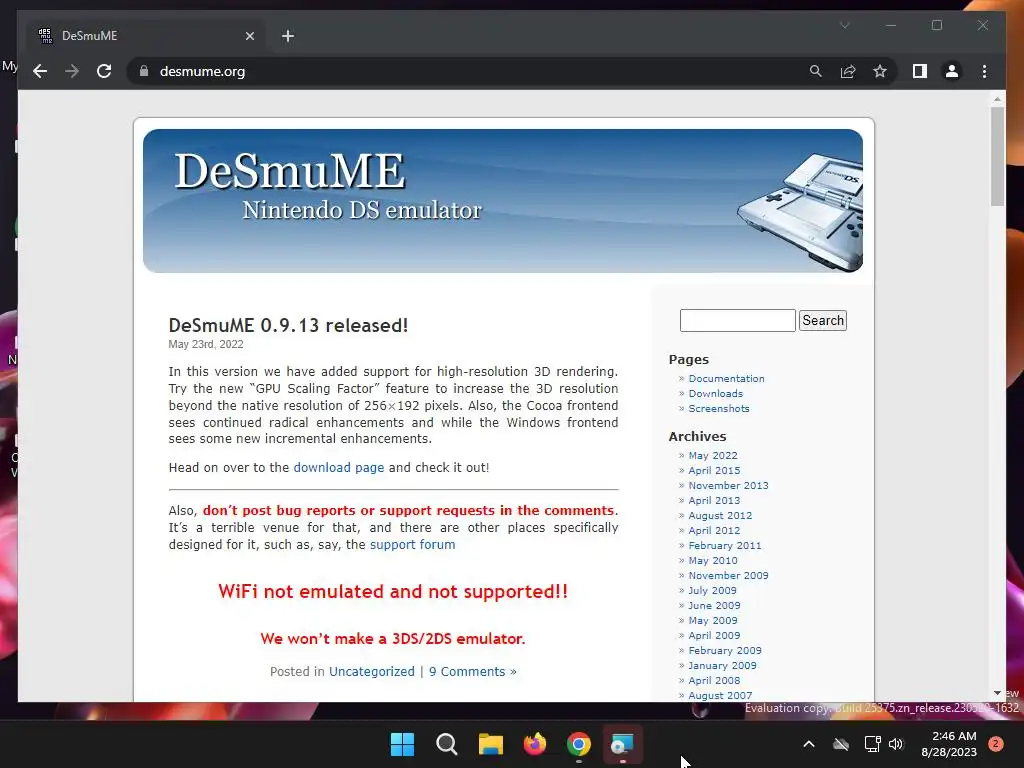Focus the site search text box
Image resolution: width=1024 pixels, height=768 pixels.
click(x=737, y=321)
